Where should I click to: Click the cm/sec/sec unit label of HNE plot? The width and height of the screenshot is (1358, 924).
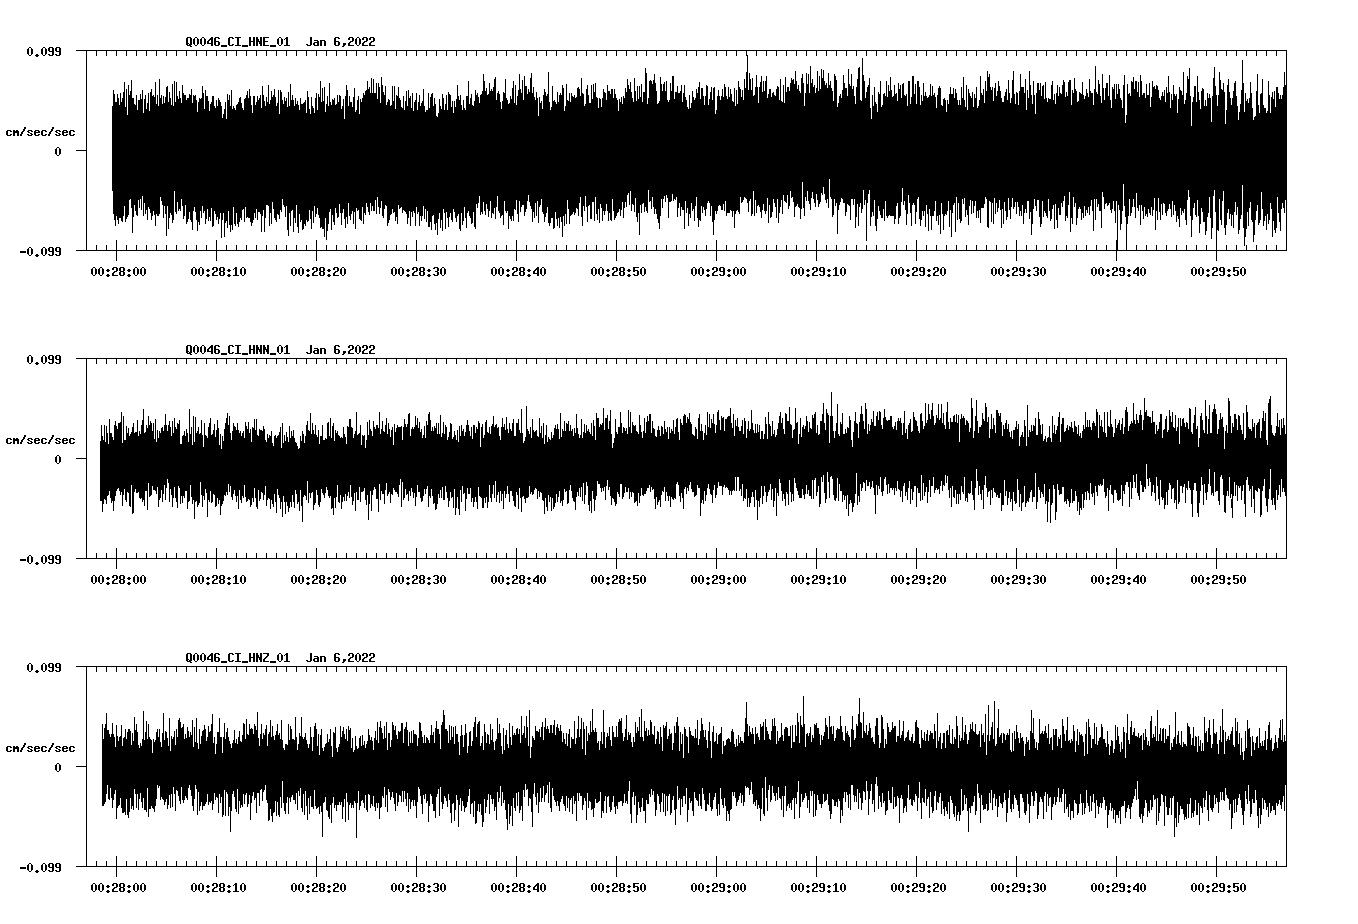pos(40,132)
